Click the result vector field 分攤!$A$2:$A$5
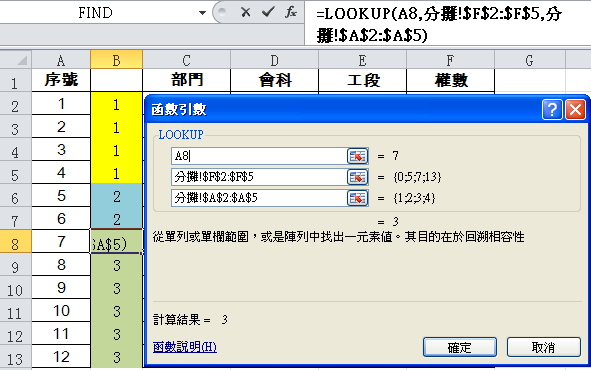Viewport: 591px width, 370px height. point(259,198)
